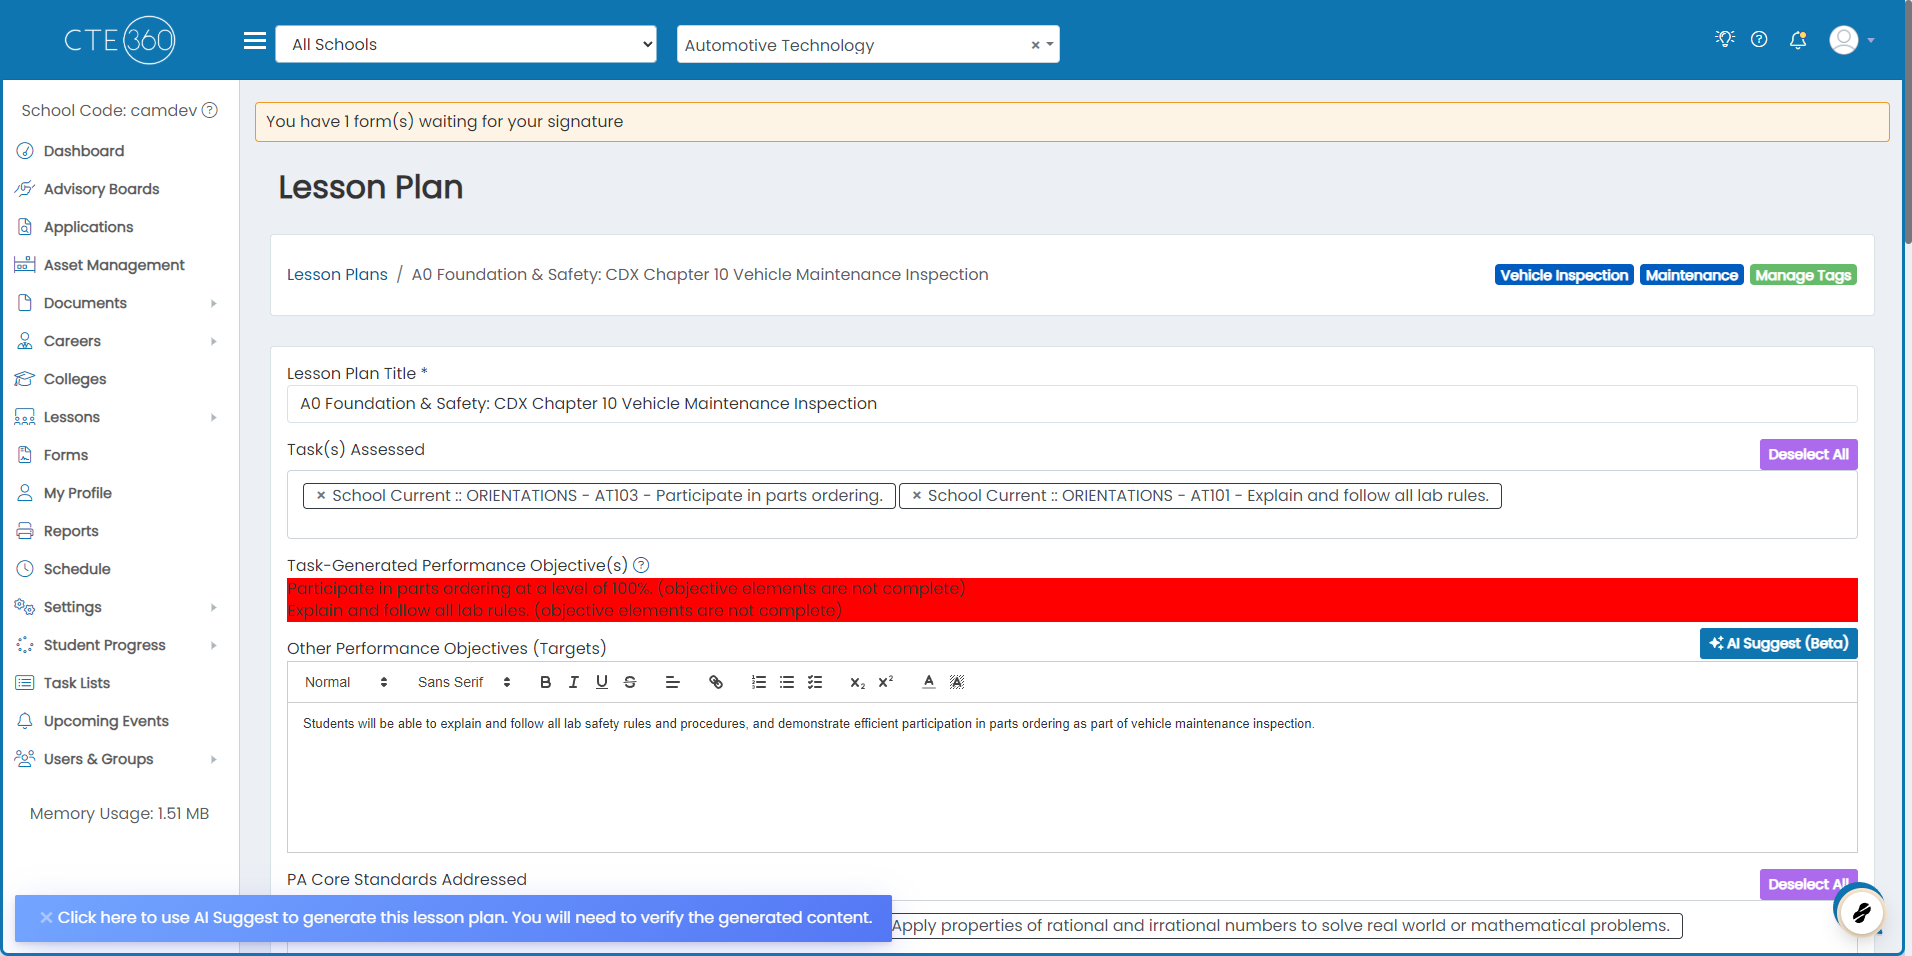Click the AI Suggest (Beta) button
Viewport: 1912px width, 956px height.
1778,643
